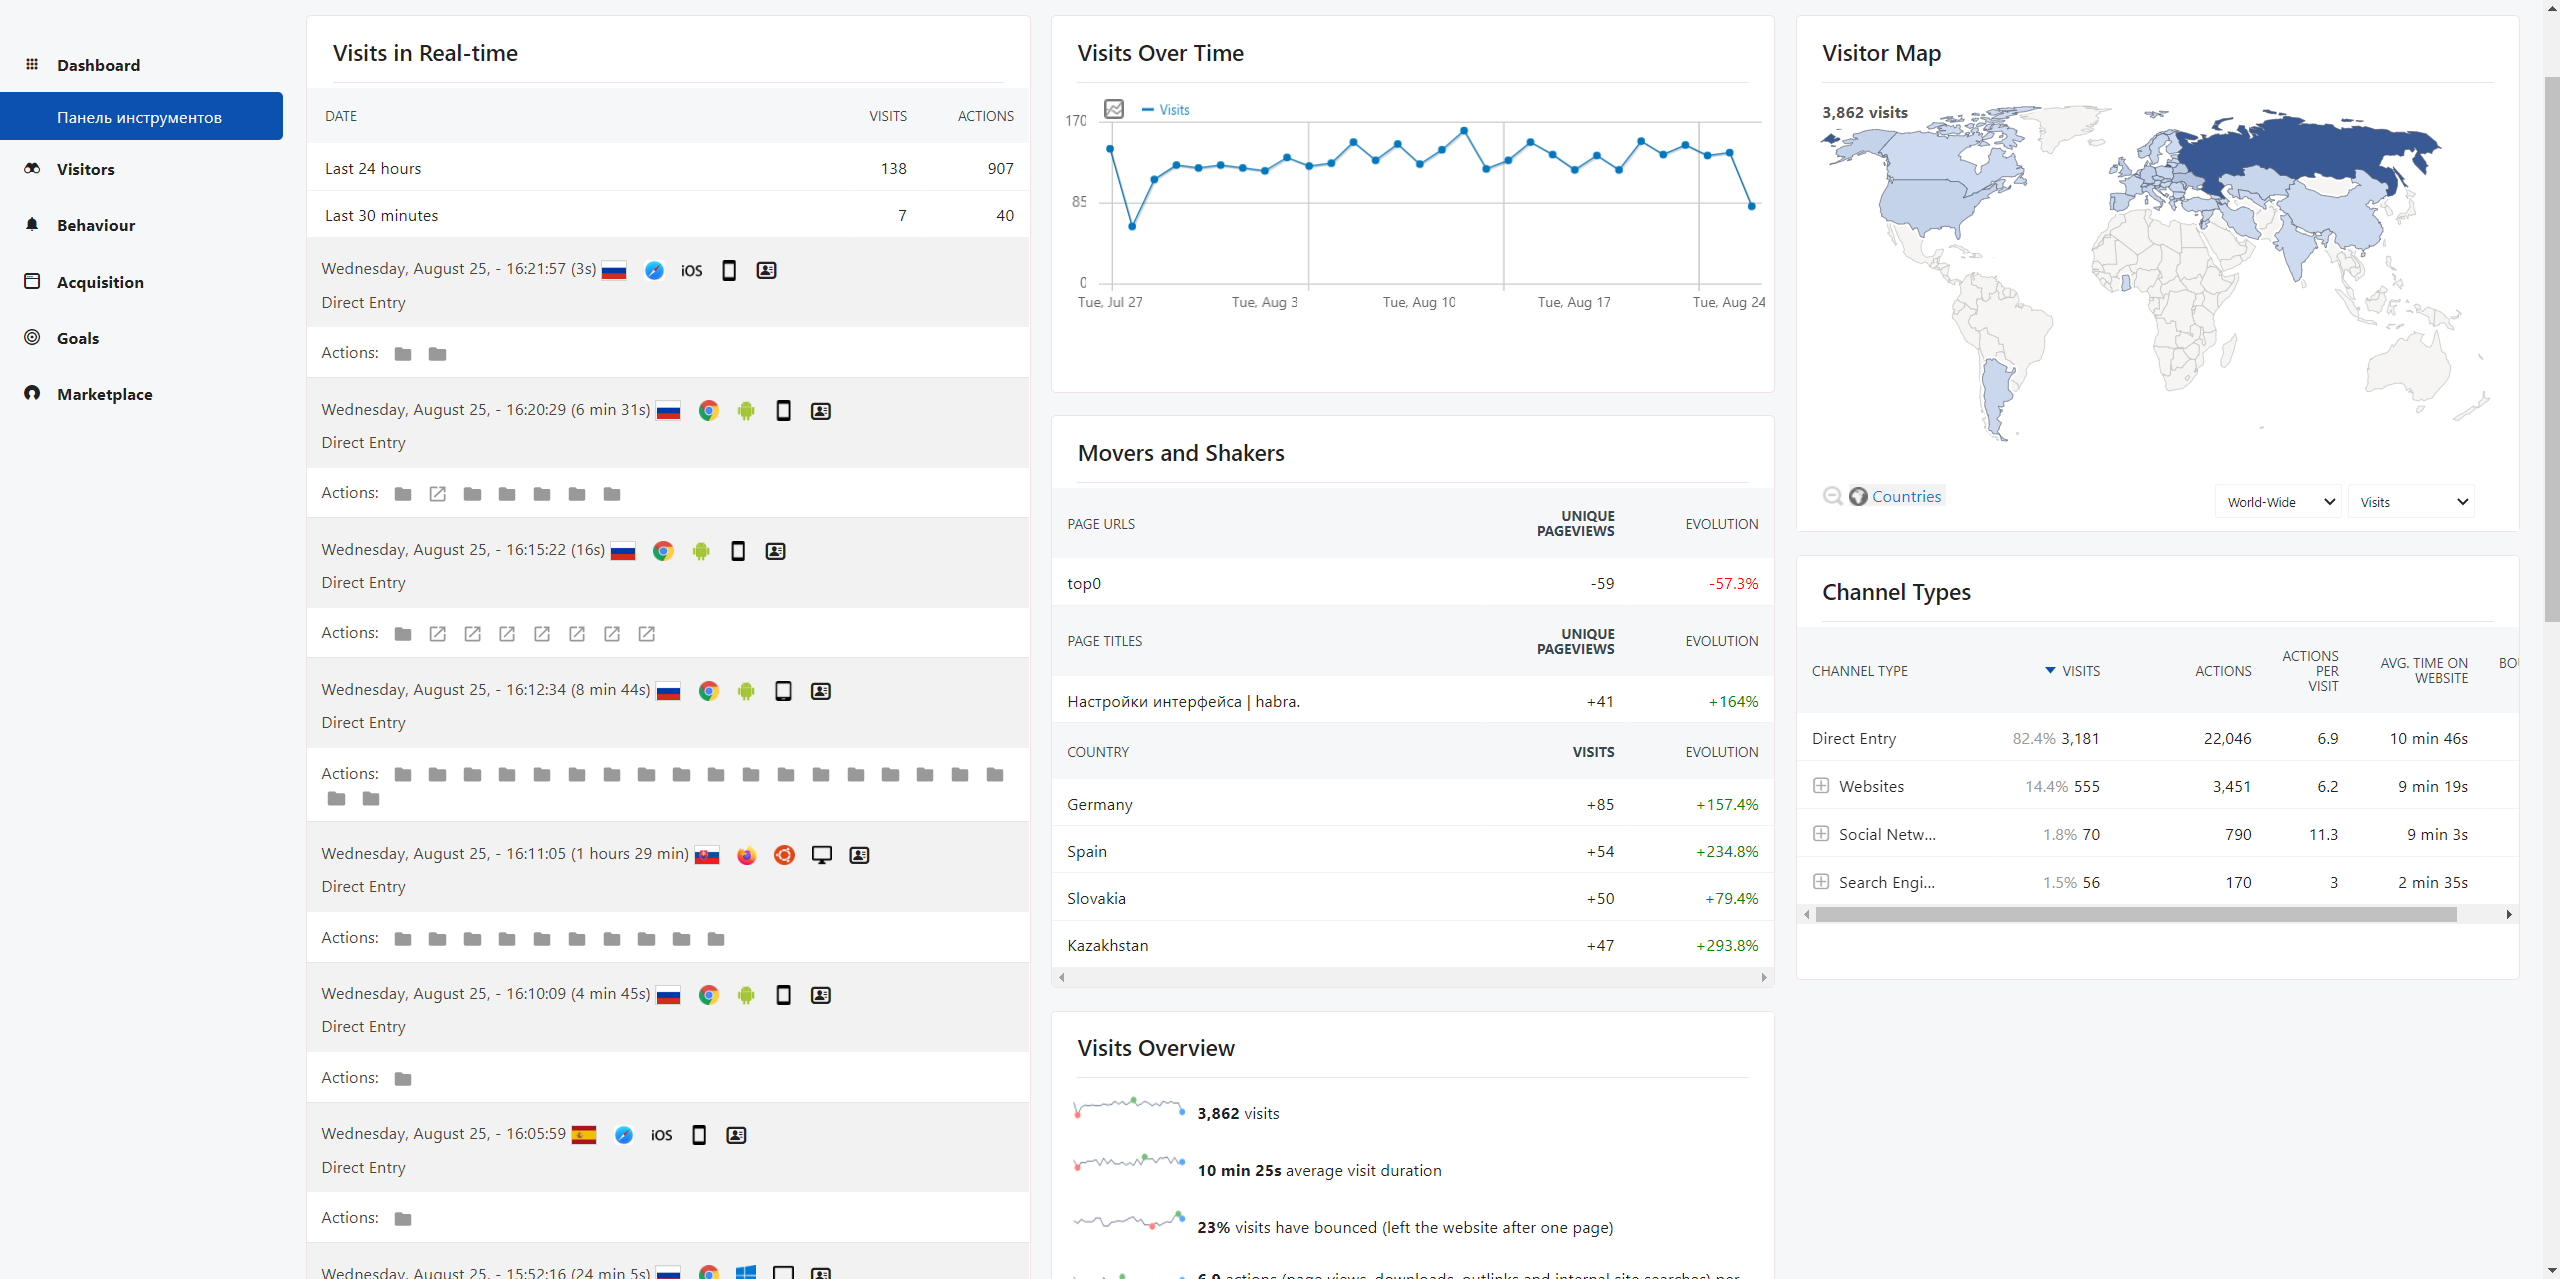Click Russia on the Visitor Map
Image resolution: width=2560 pixels, height=1279 pixels.
point(2310,150)
